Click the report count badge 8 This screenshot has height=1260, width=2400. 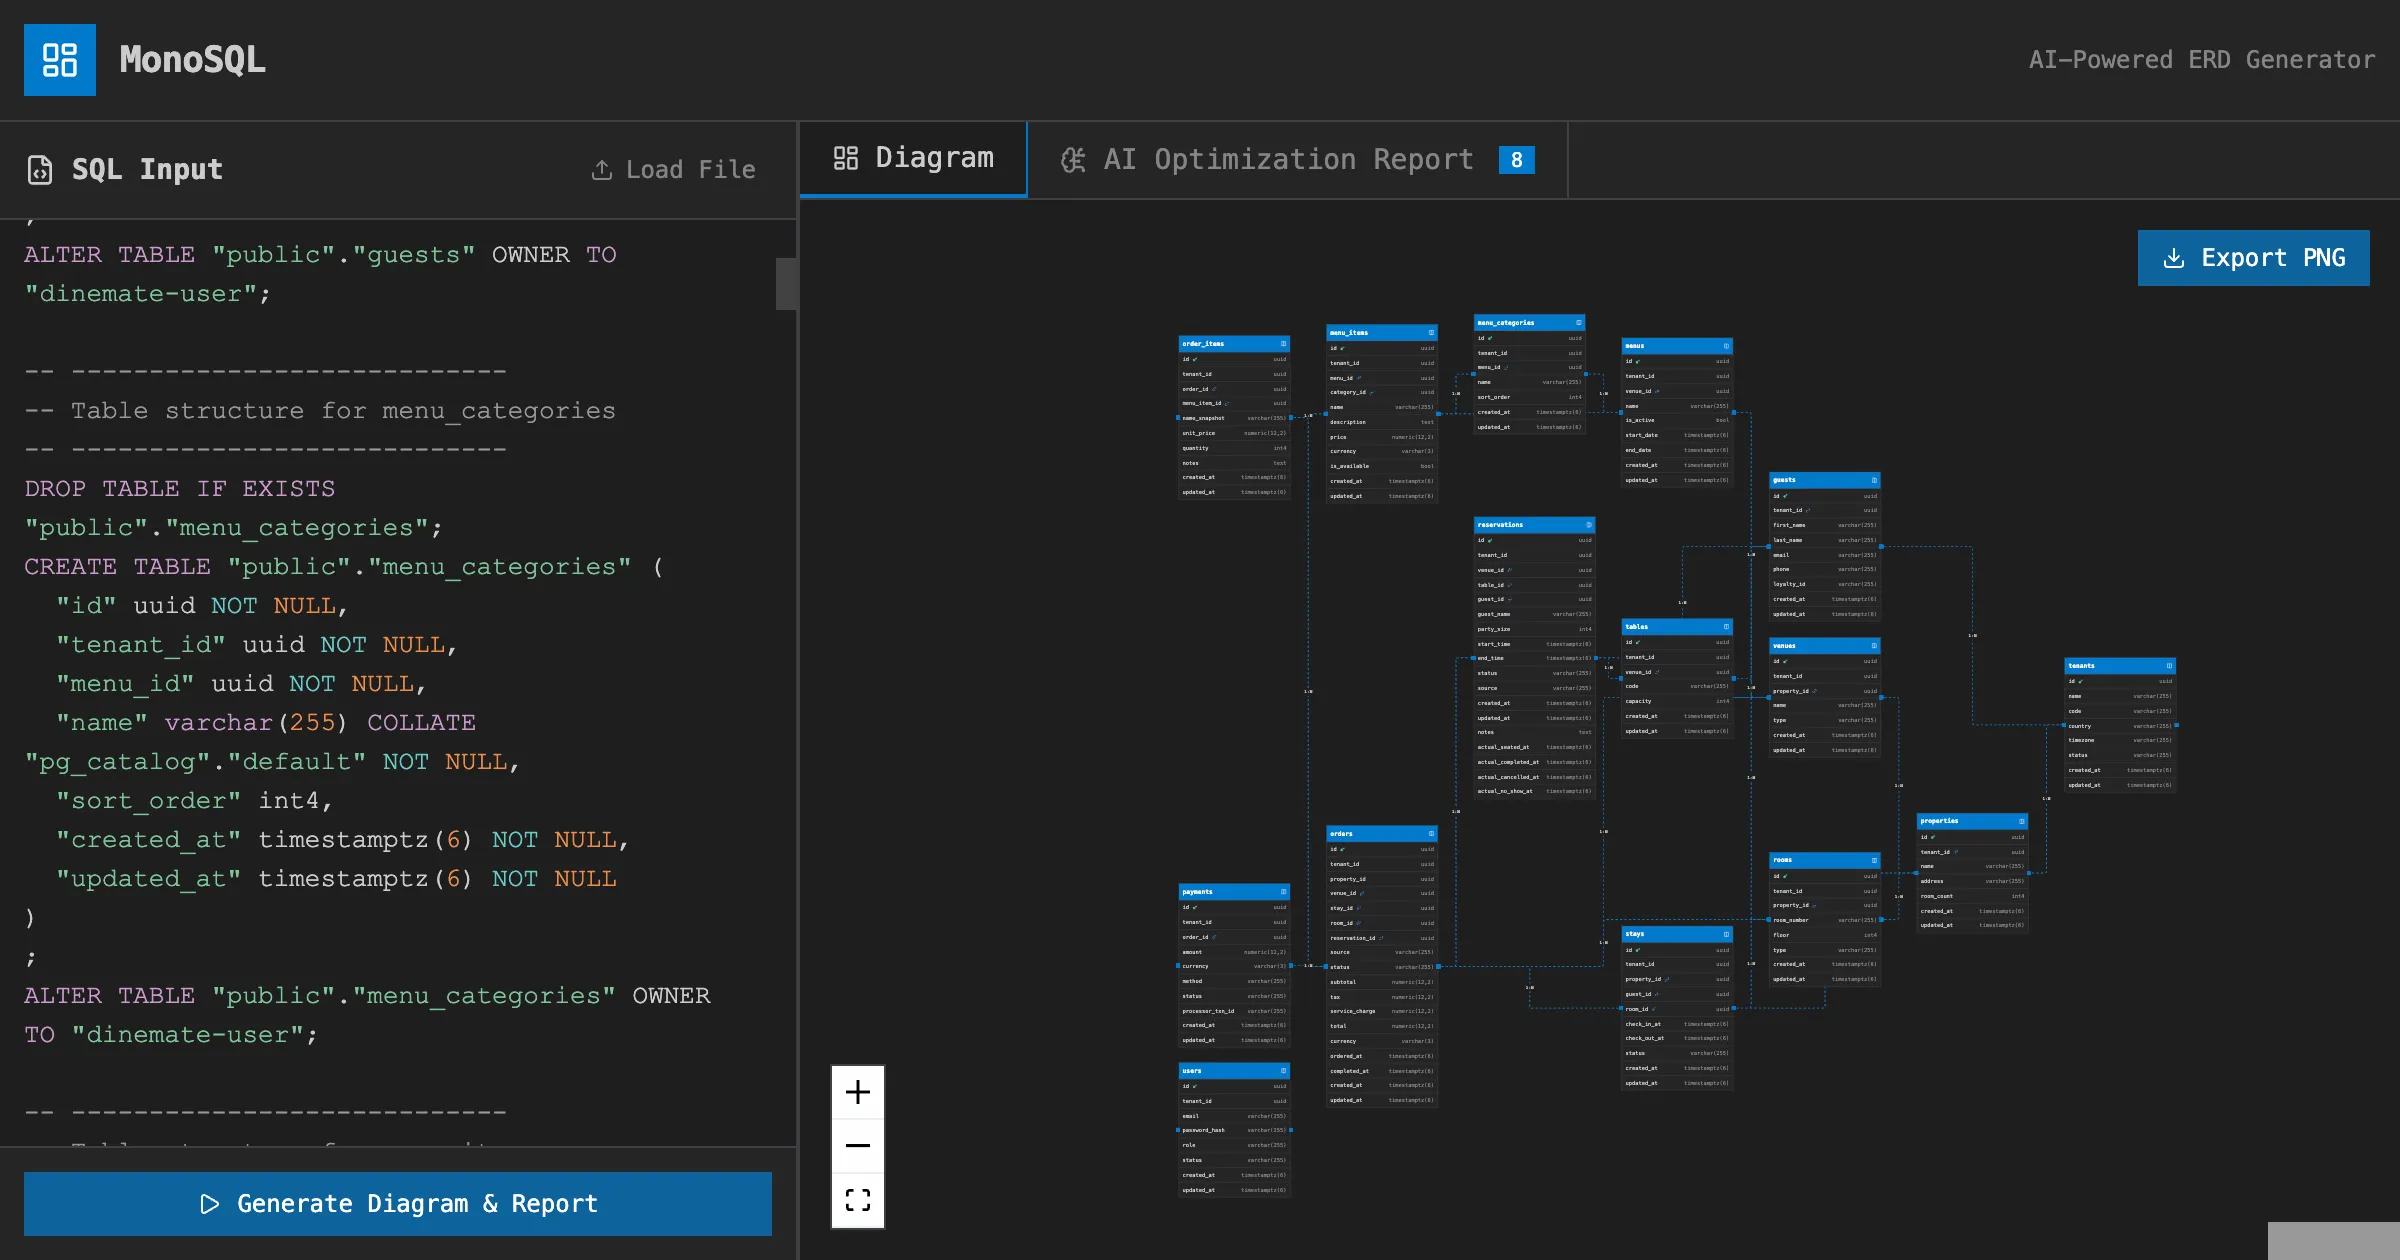coord(1516,160)
